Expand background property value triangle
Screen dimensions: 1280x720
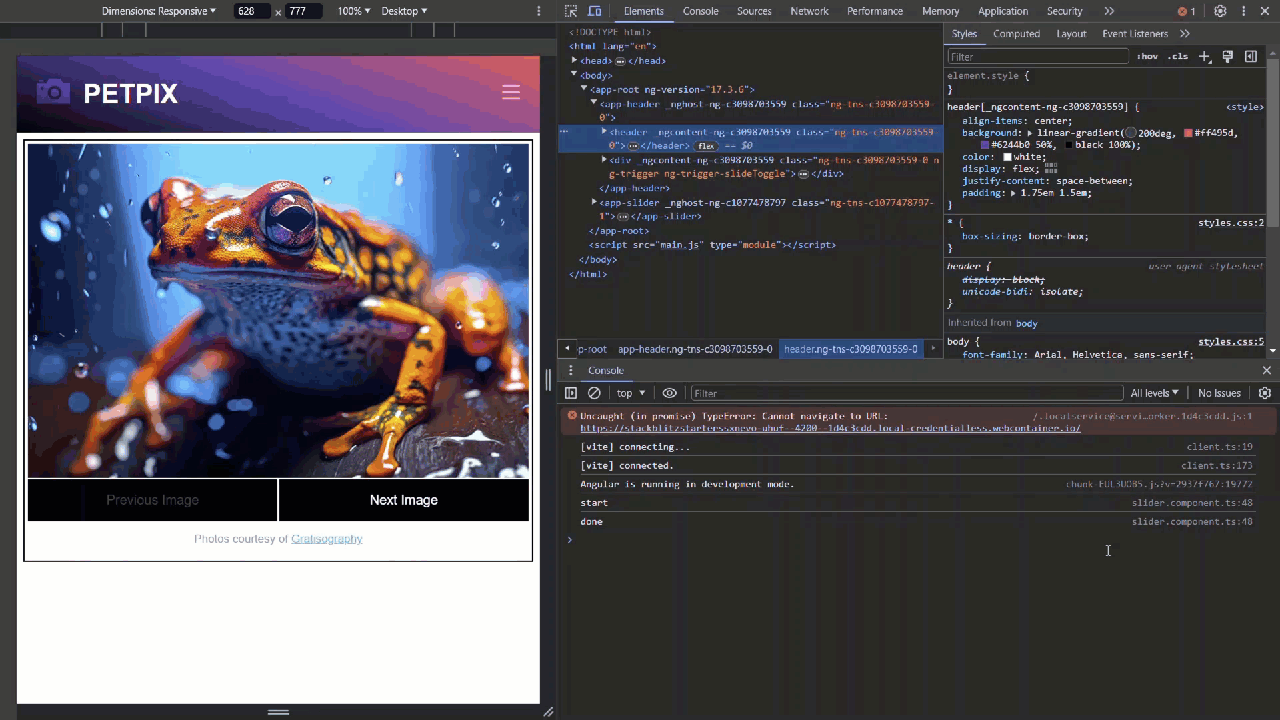(1030, 132)
